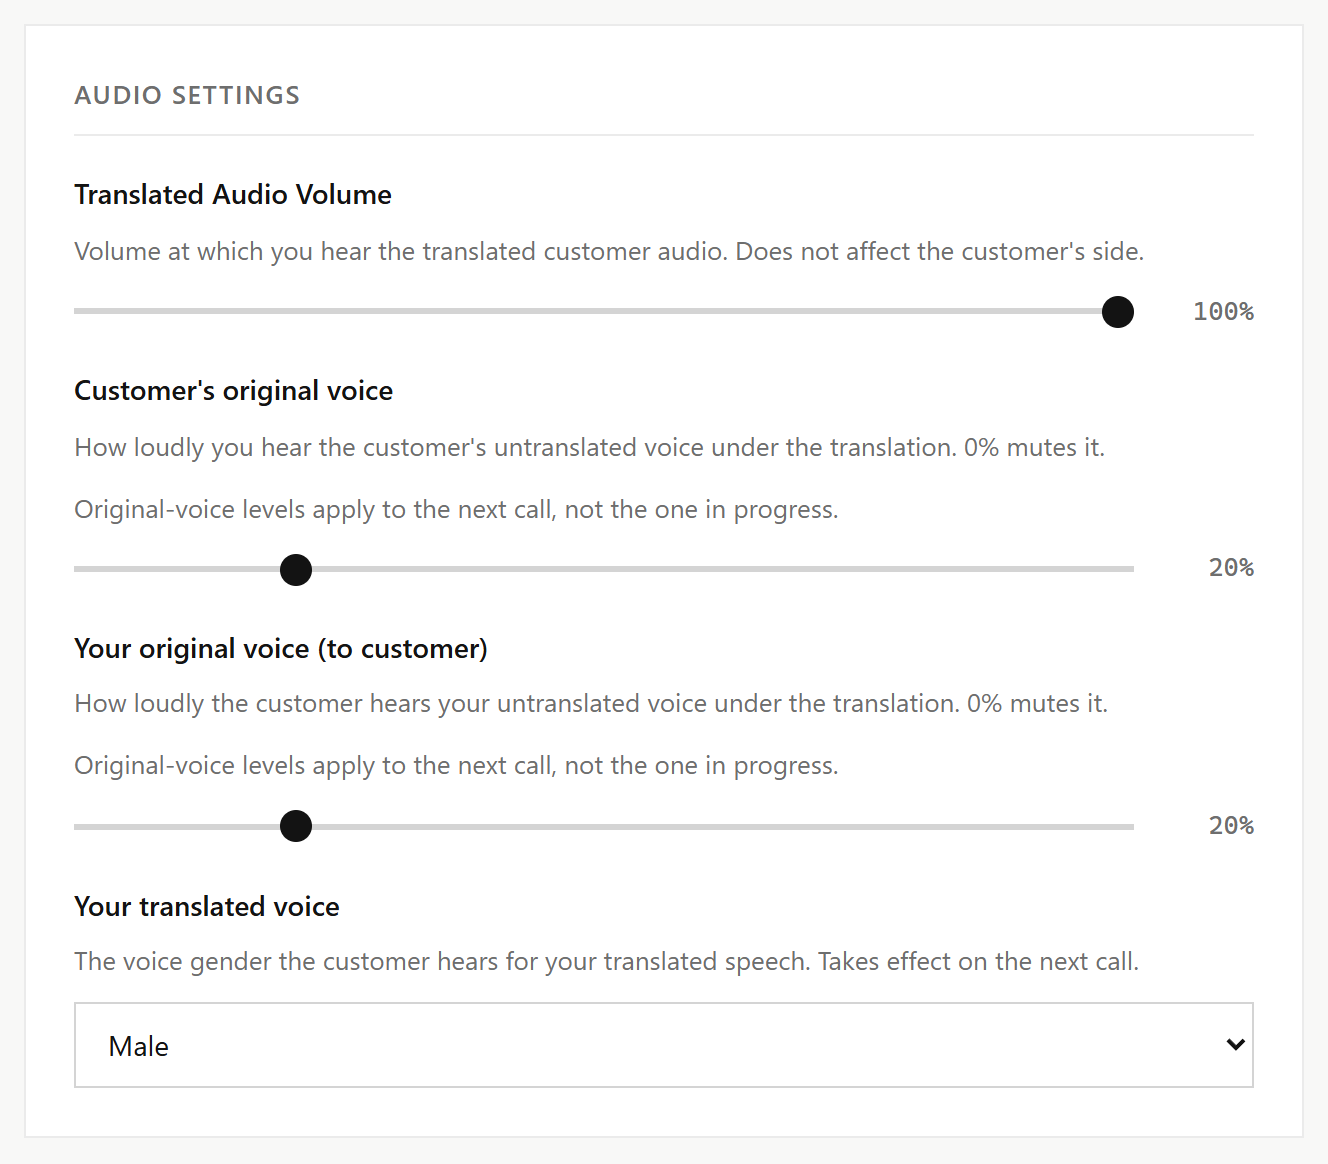Click the Your original voice (to customer) heading

click(281, 648)
